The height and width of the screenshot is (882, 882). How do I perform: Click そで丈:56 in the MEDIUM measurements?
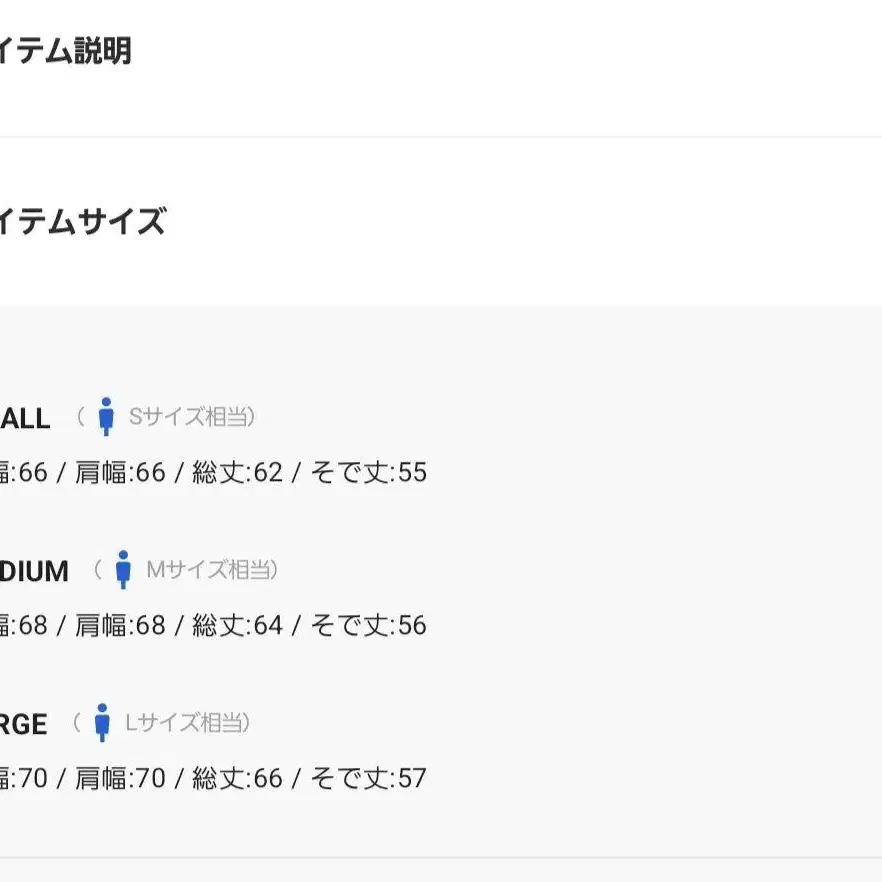coord(369,625)
